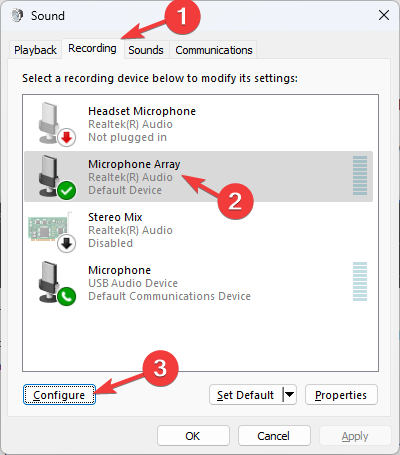
Task: Click the Sound speaker icon in title bar
Action: pyautogui.click(x=17, y=15)
